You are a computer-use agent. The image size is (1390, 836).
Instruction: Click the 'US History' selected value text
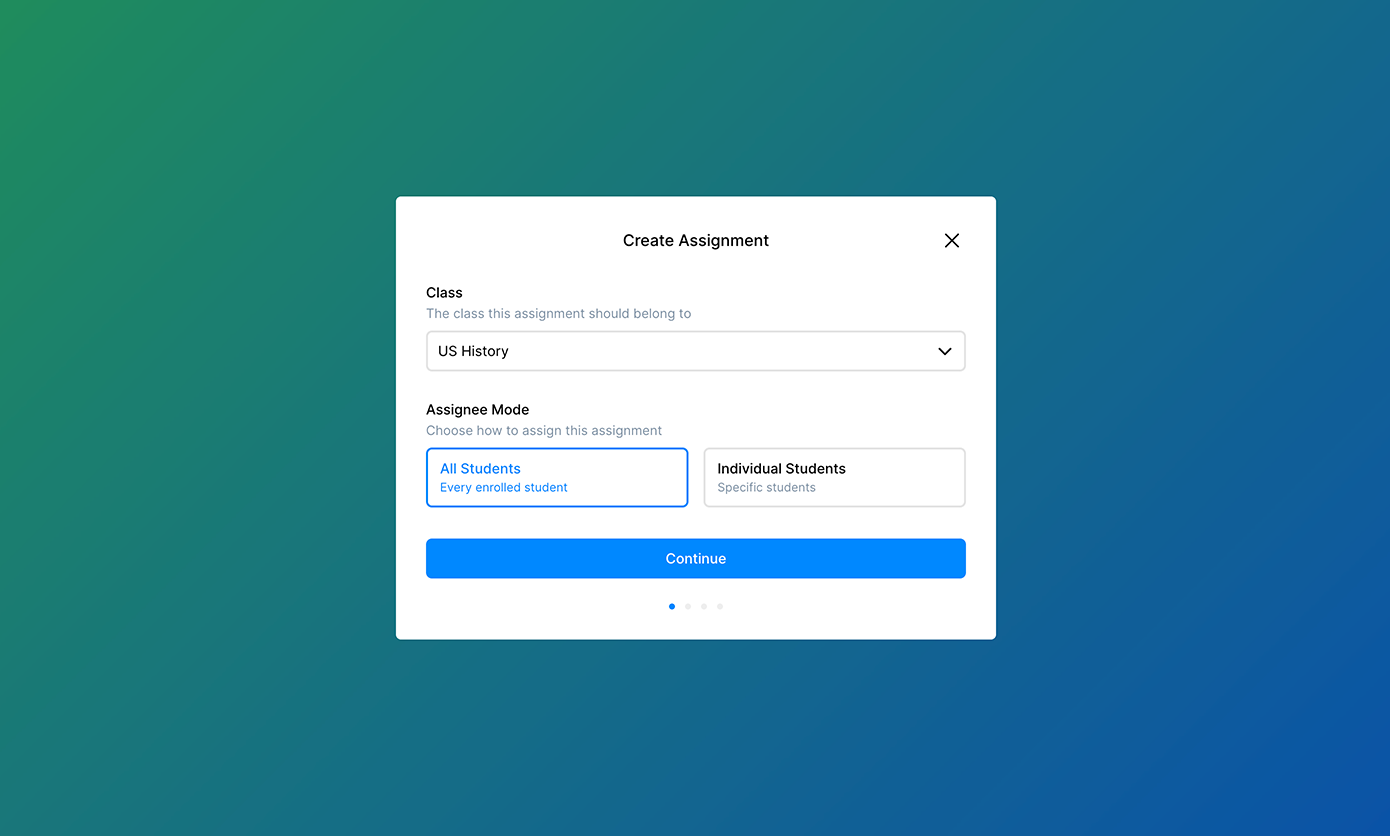(x=473, y=351)
